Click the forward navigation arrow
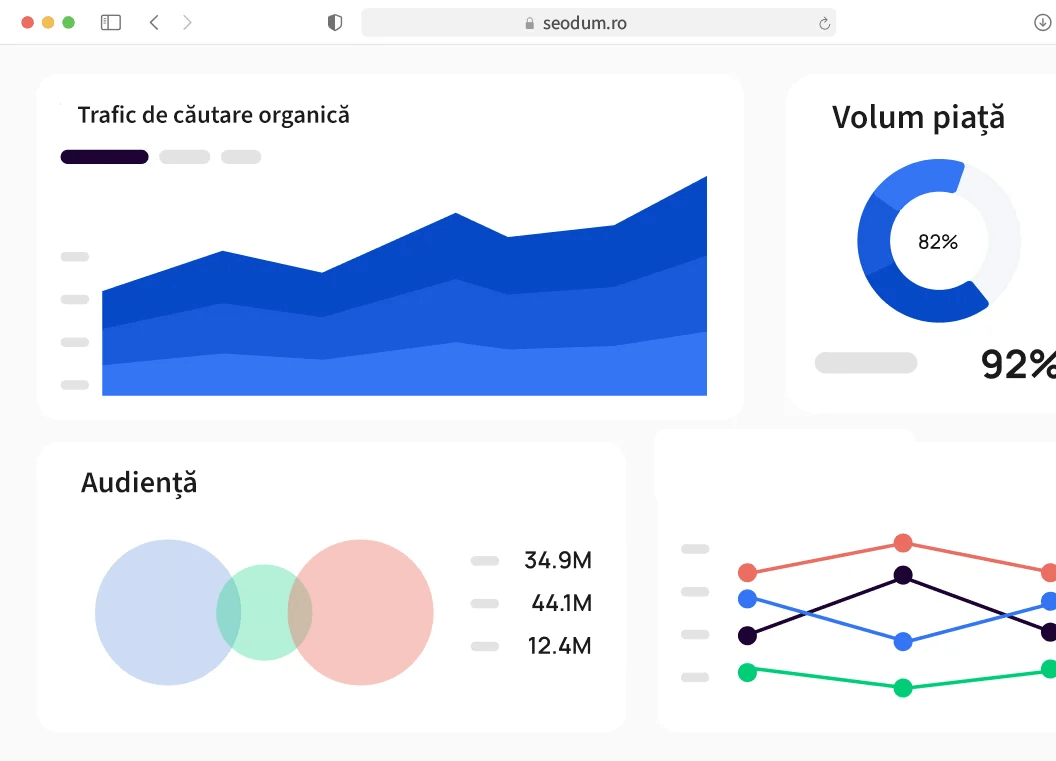Image resolution: width=1056 pixels, height=761 pixels. tap(186, 22)
